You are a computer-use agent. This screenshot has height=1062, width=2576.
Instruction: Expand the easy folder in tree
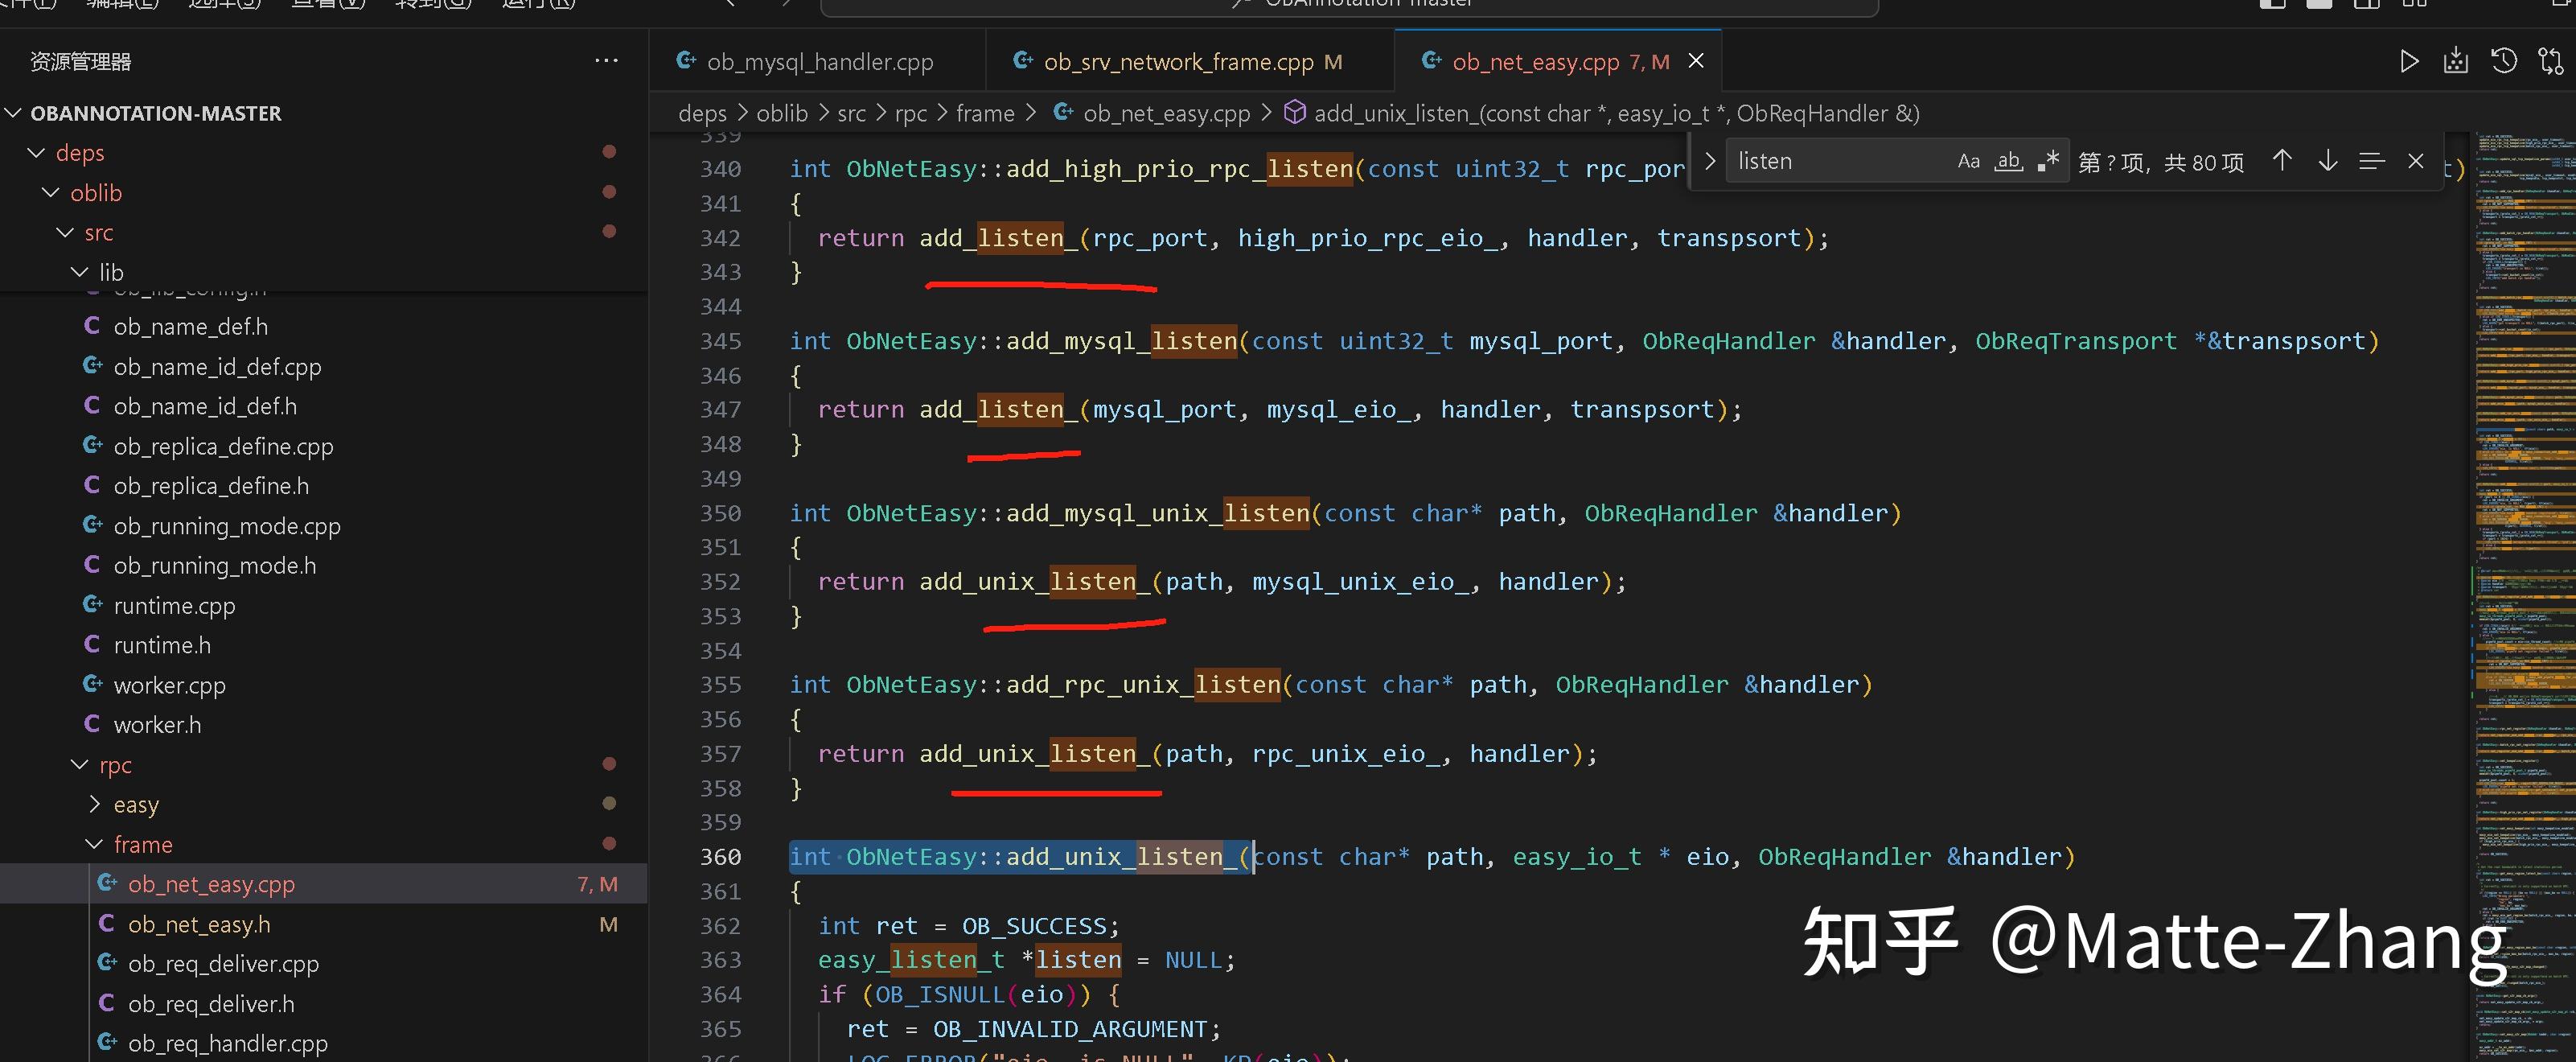coord(136,805)
